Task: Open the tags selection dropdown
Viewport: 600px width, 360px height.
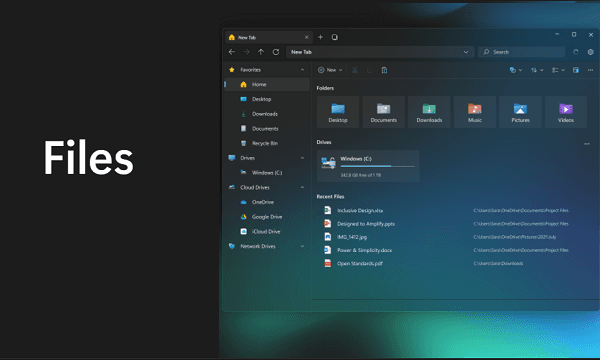Action: 516,70
